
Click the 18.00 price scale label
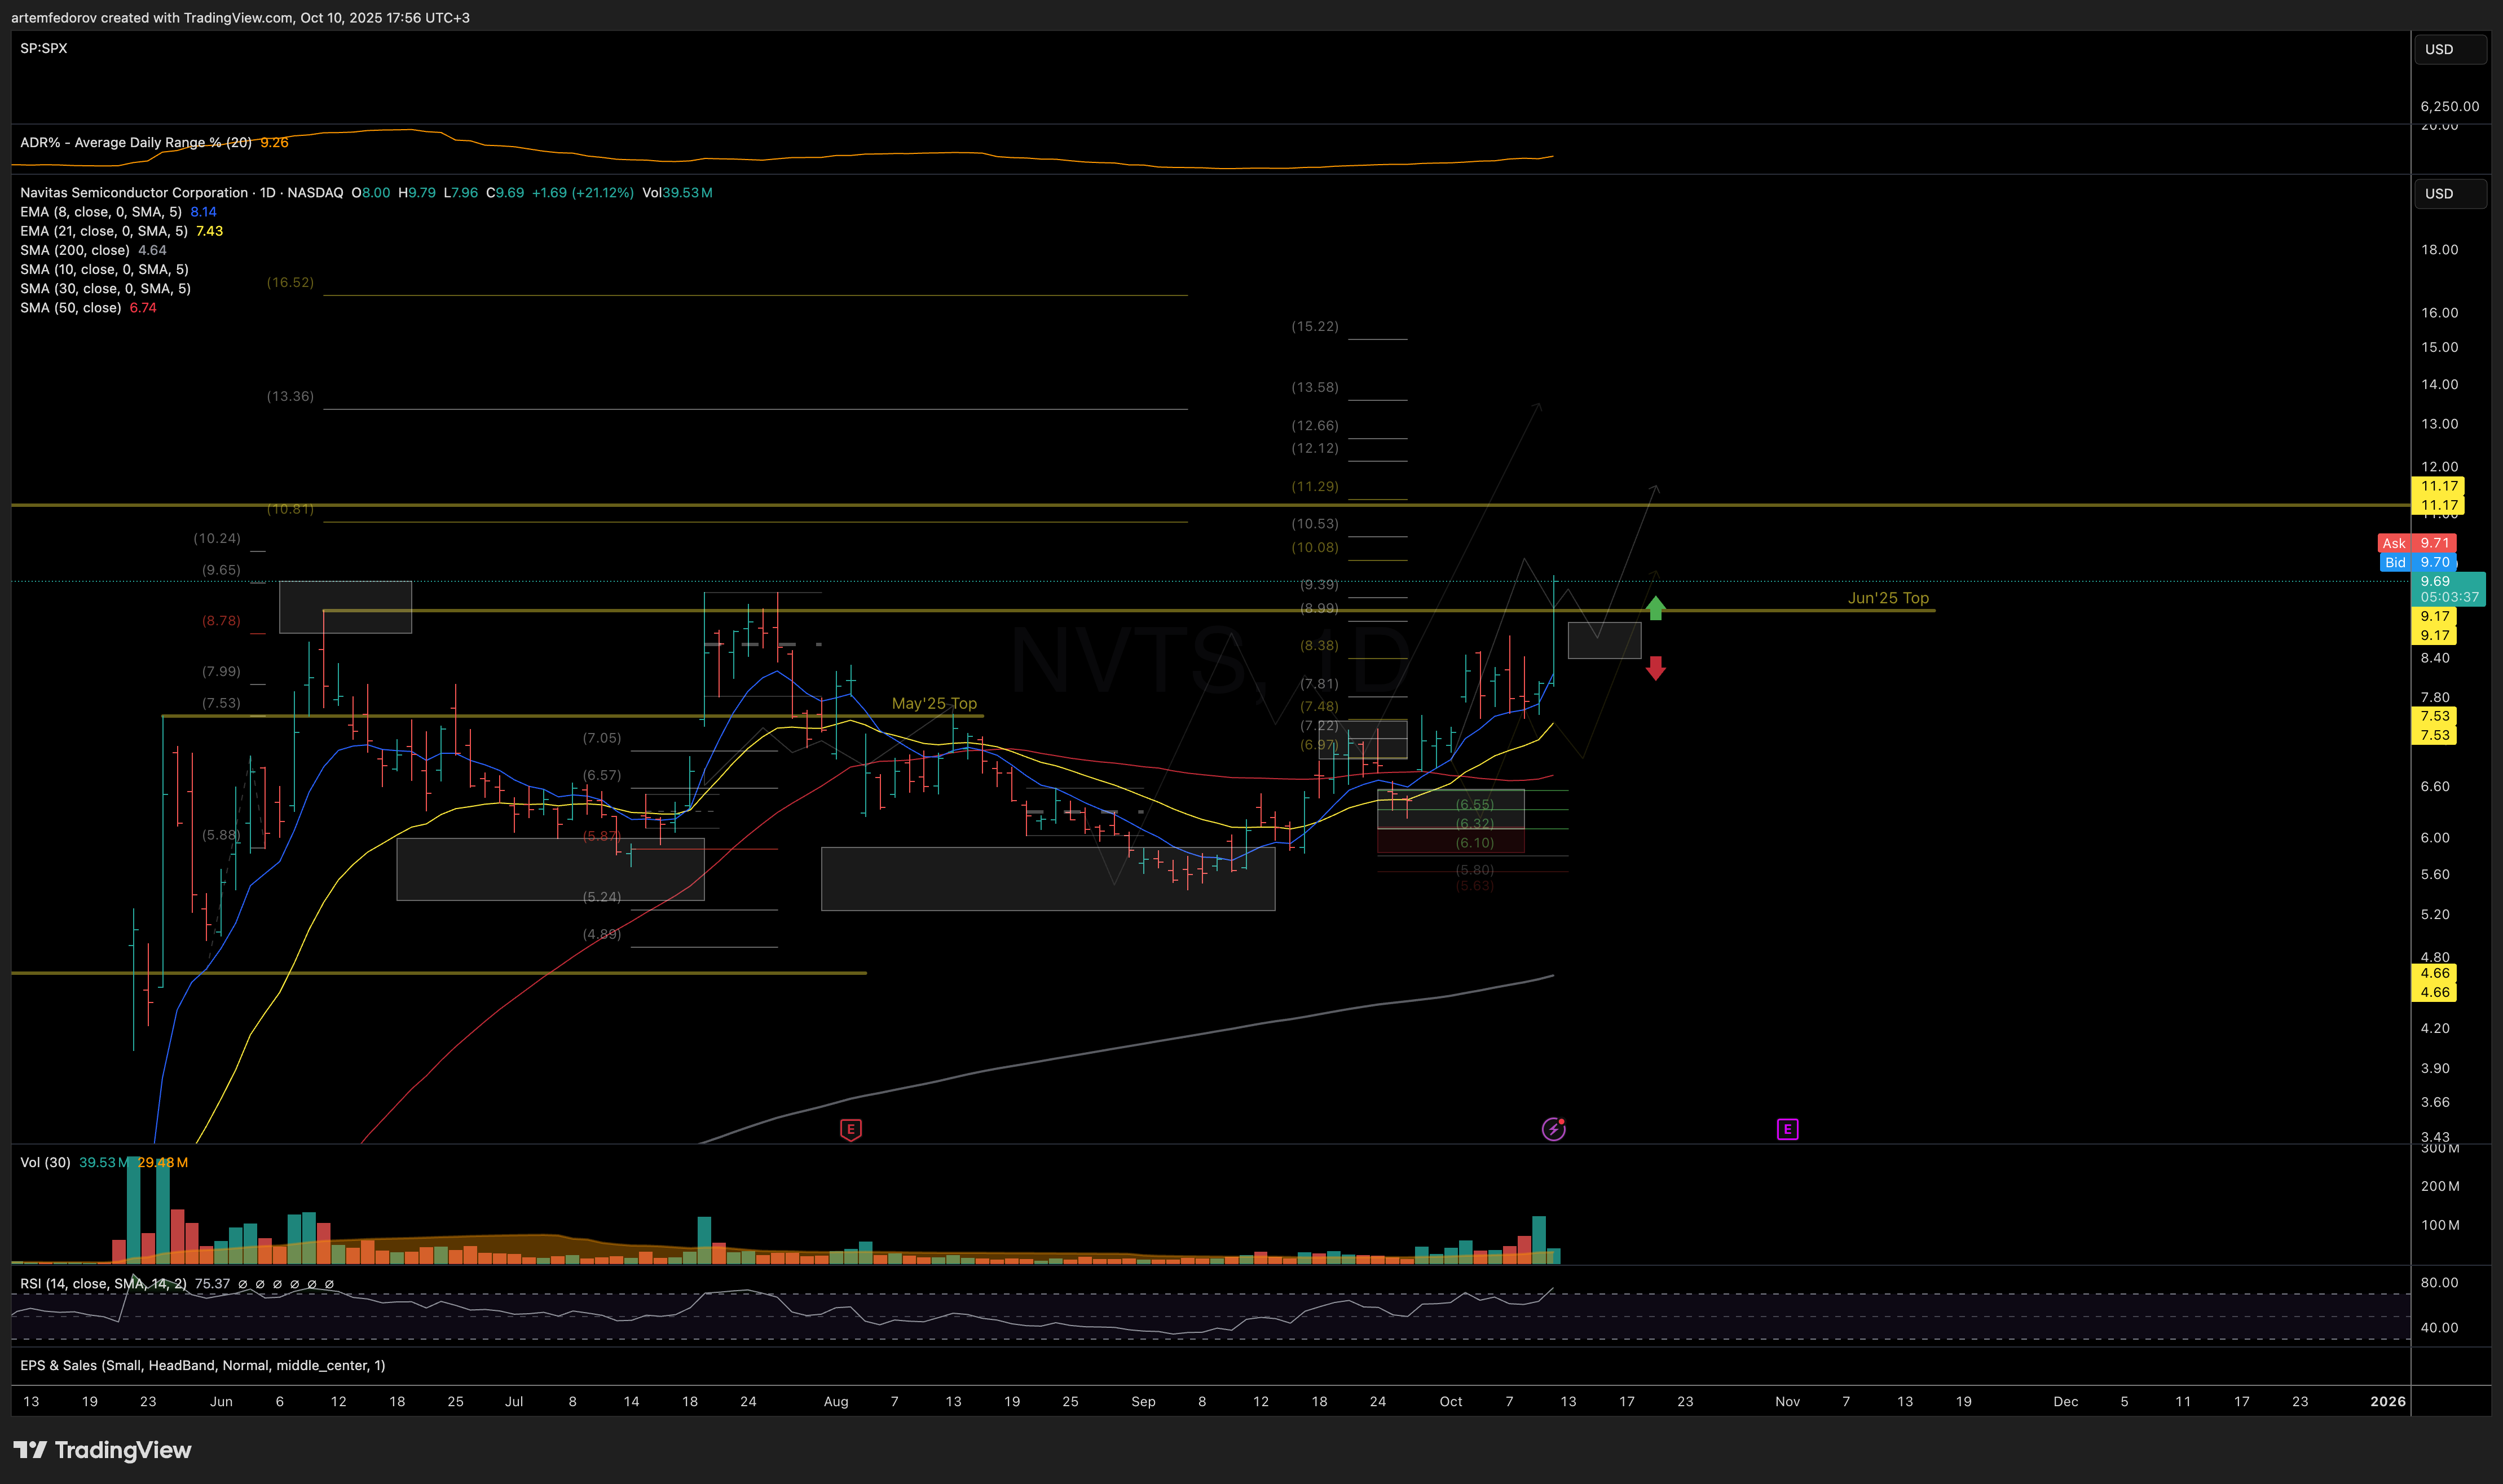(2439, 250)
